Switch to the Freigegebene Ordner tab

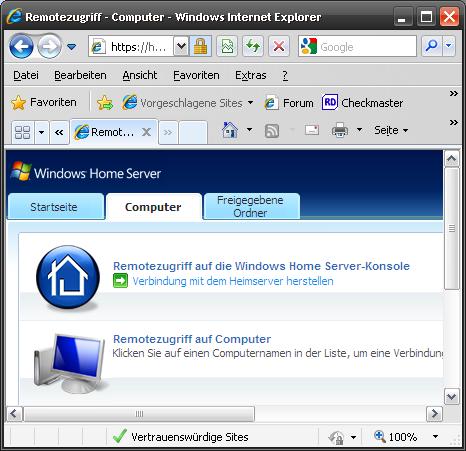point(252,206)
